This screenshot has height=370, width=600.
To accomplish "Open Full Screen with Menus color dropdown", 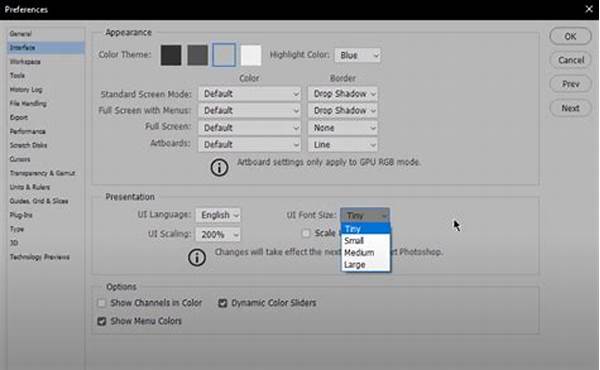I will coord(249,111).
